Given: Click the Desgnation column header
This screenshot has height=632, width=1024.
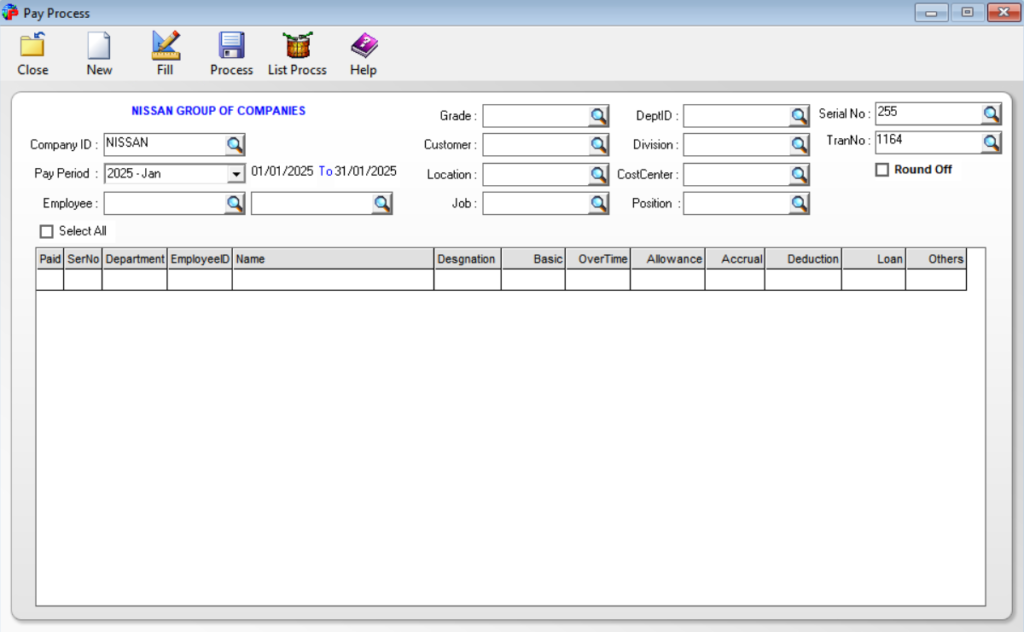Looking at the screenshot, I should pyautogui.click(x=468, y=259).
